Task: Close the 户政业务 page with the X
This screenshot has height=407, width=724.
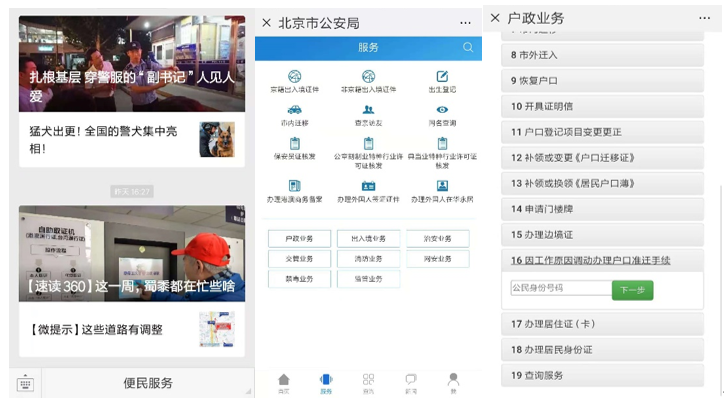Action: click(x=495, y=18)
